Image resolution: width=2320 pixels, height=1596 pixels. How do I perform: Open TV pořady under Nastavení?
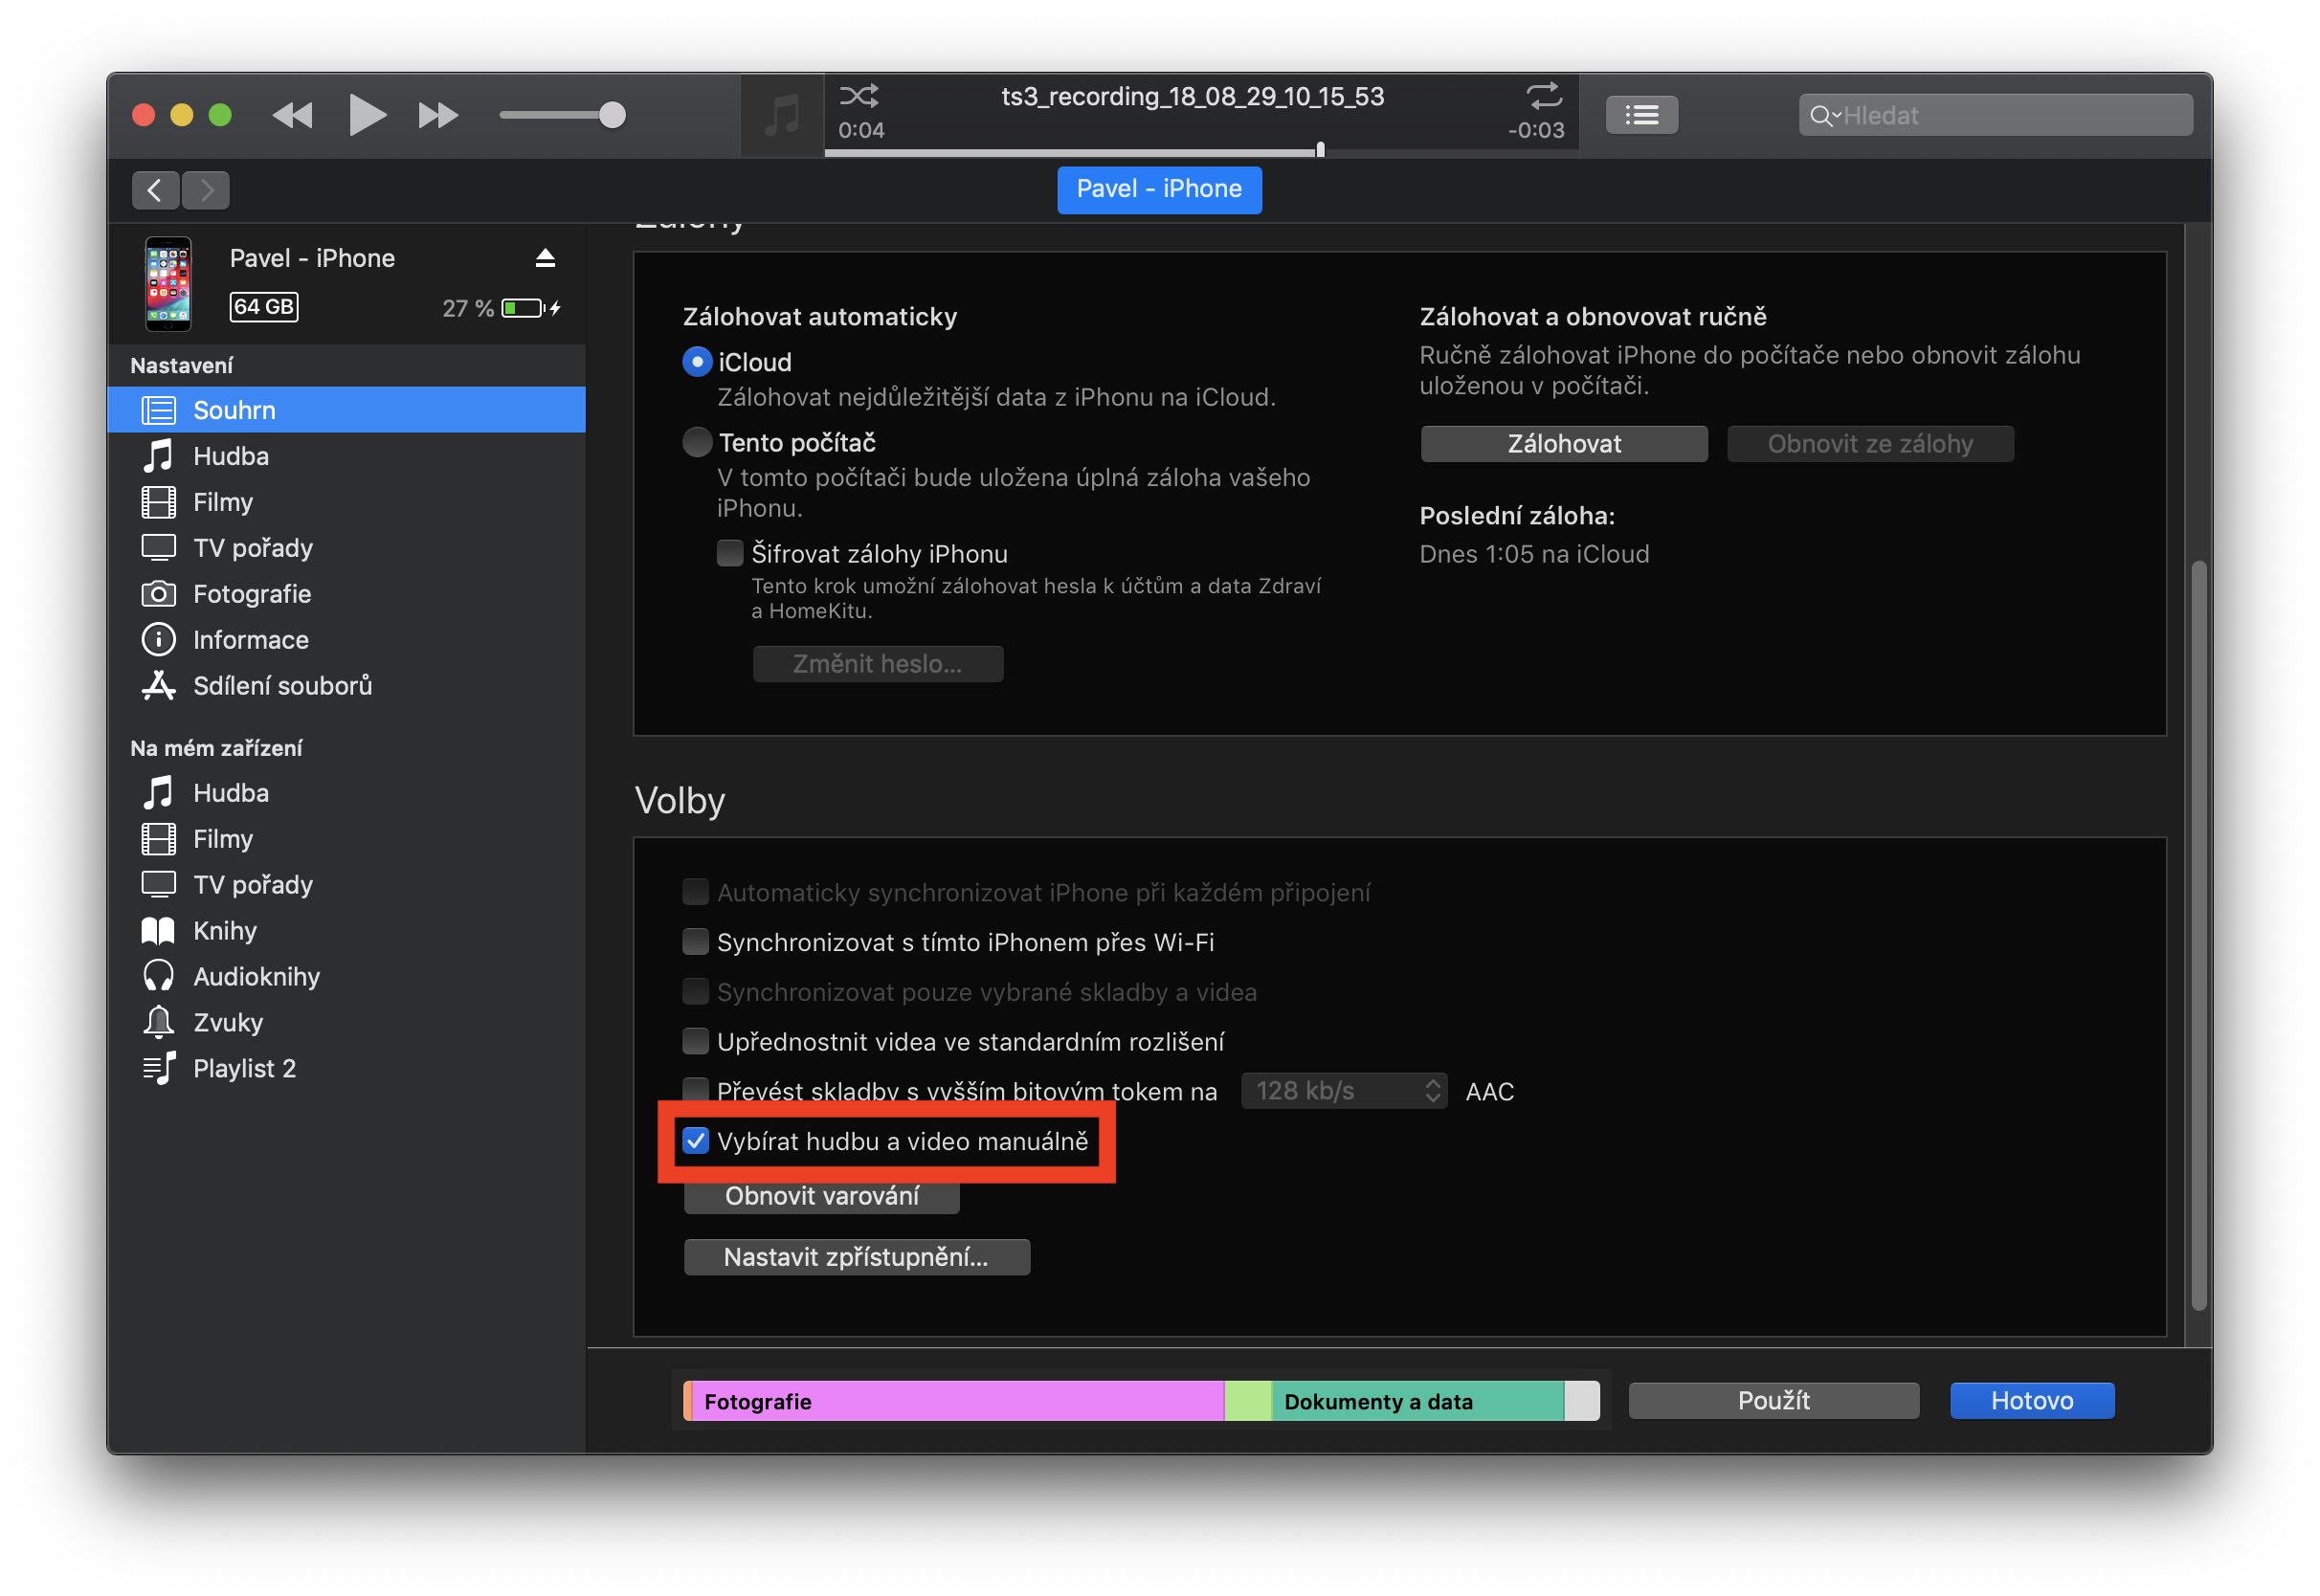(x=346, y=548)
